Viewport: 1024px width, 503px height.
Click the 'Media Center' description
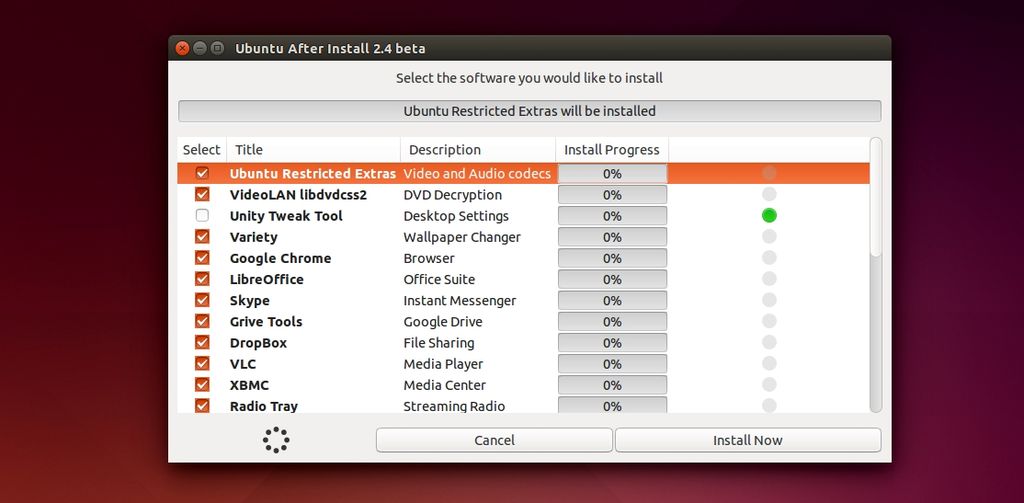click(x=445, y=385)
